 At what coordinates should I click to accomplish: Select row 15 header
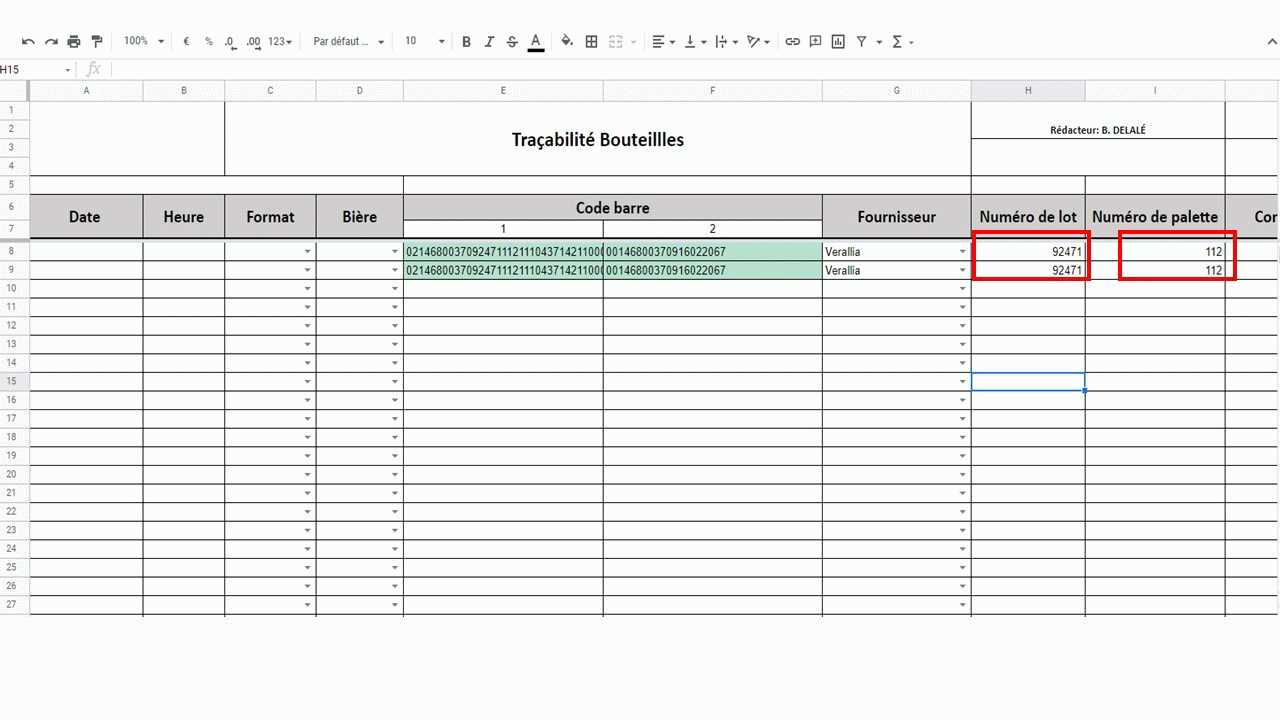[x=14, y=382]
